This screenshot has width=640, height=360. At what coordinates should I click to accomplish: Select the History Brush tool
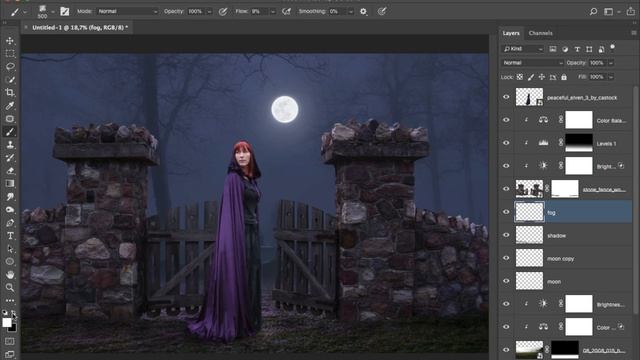click(x=10, y=158)
